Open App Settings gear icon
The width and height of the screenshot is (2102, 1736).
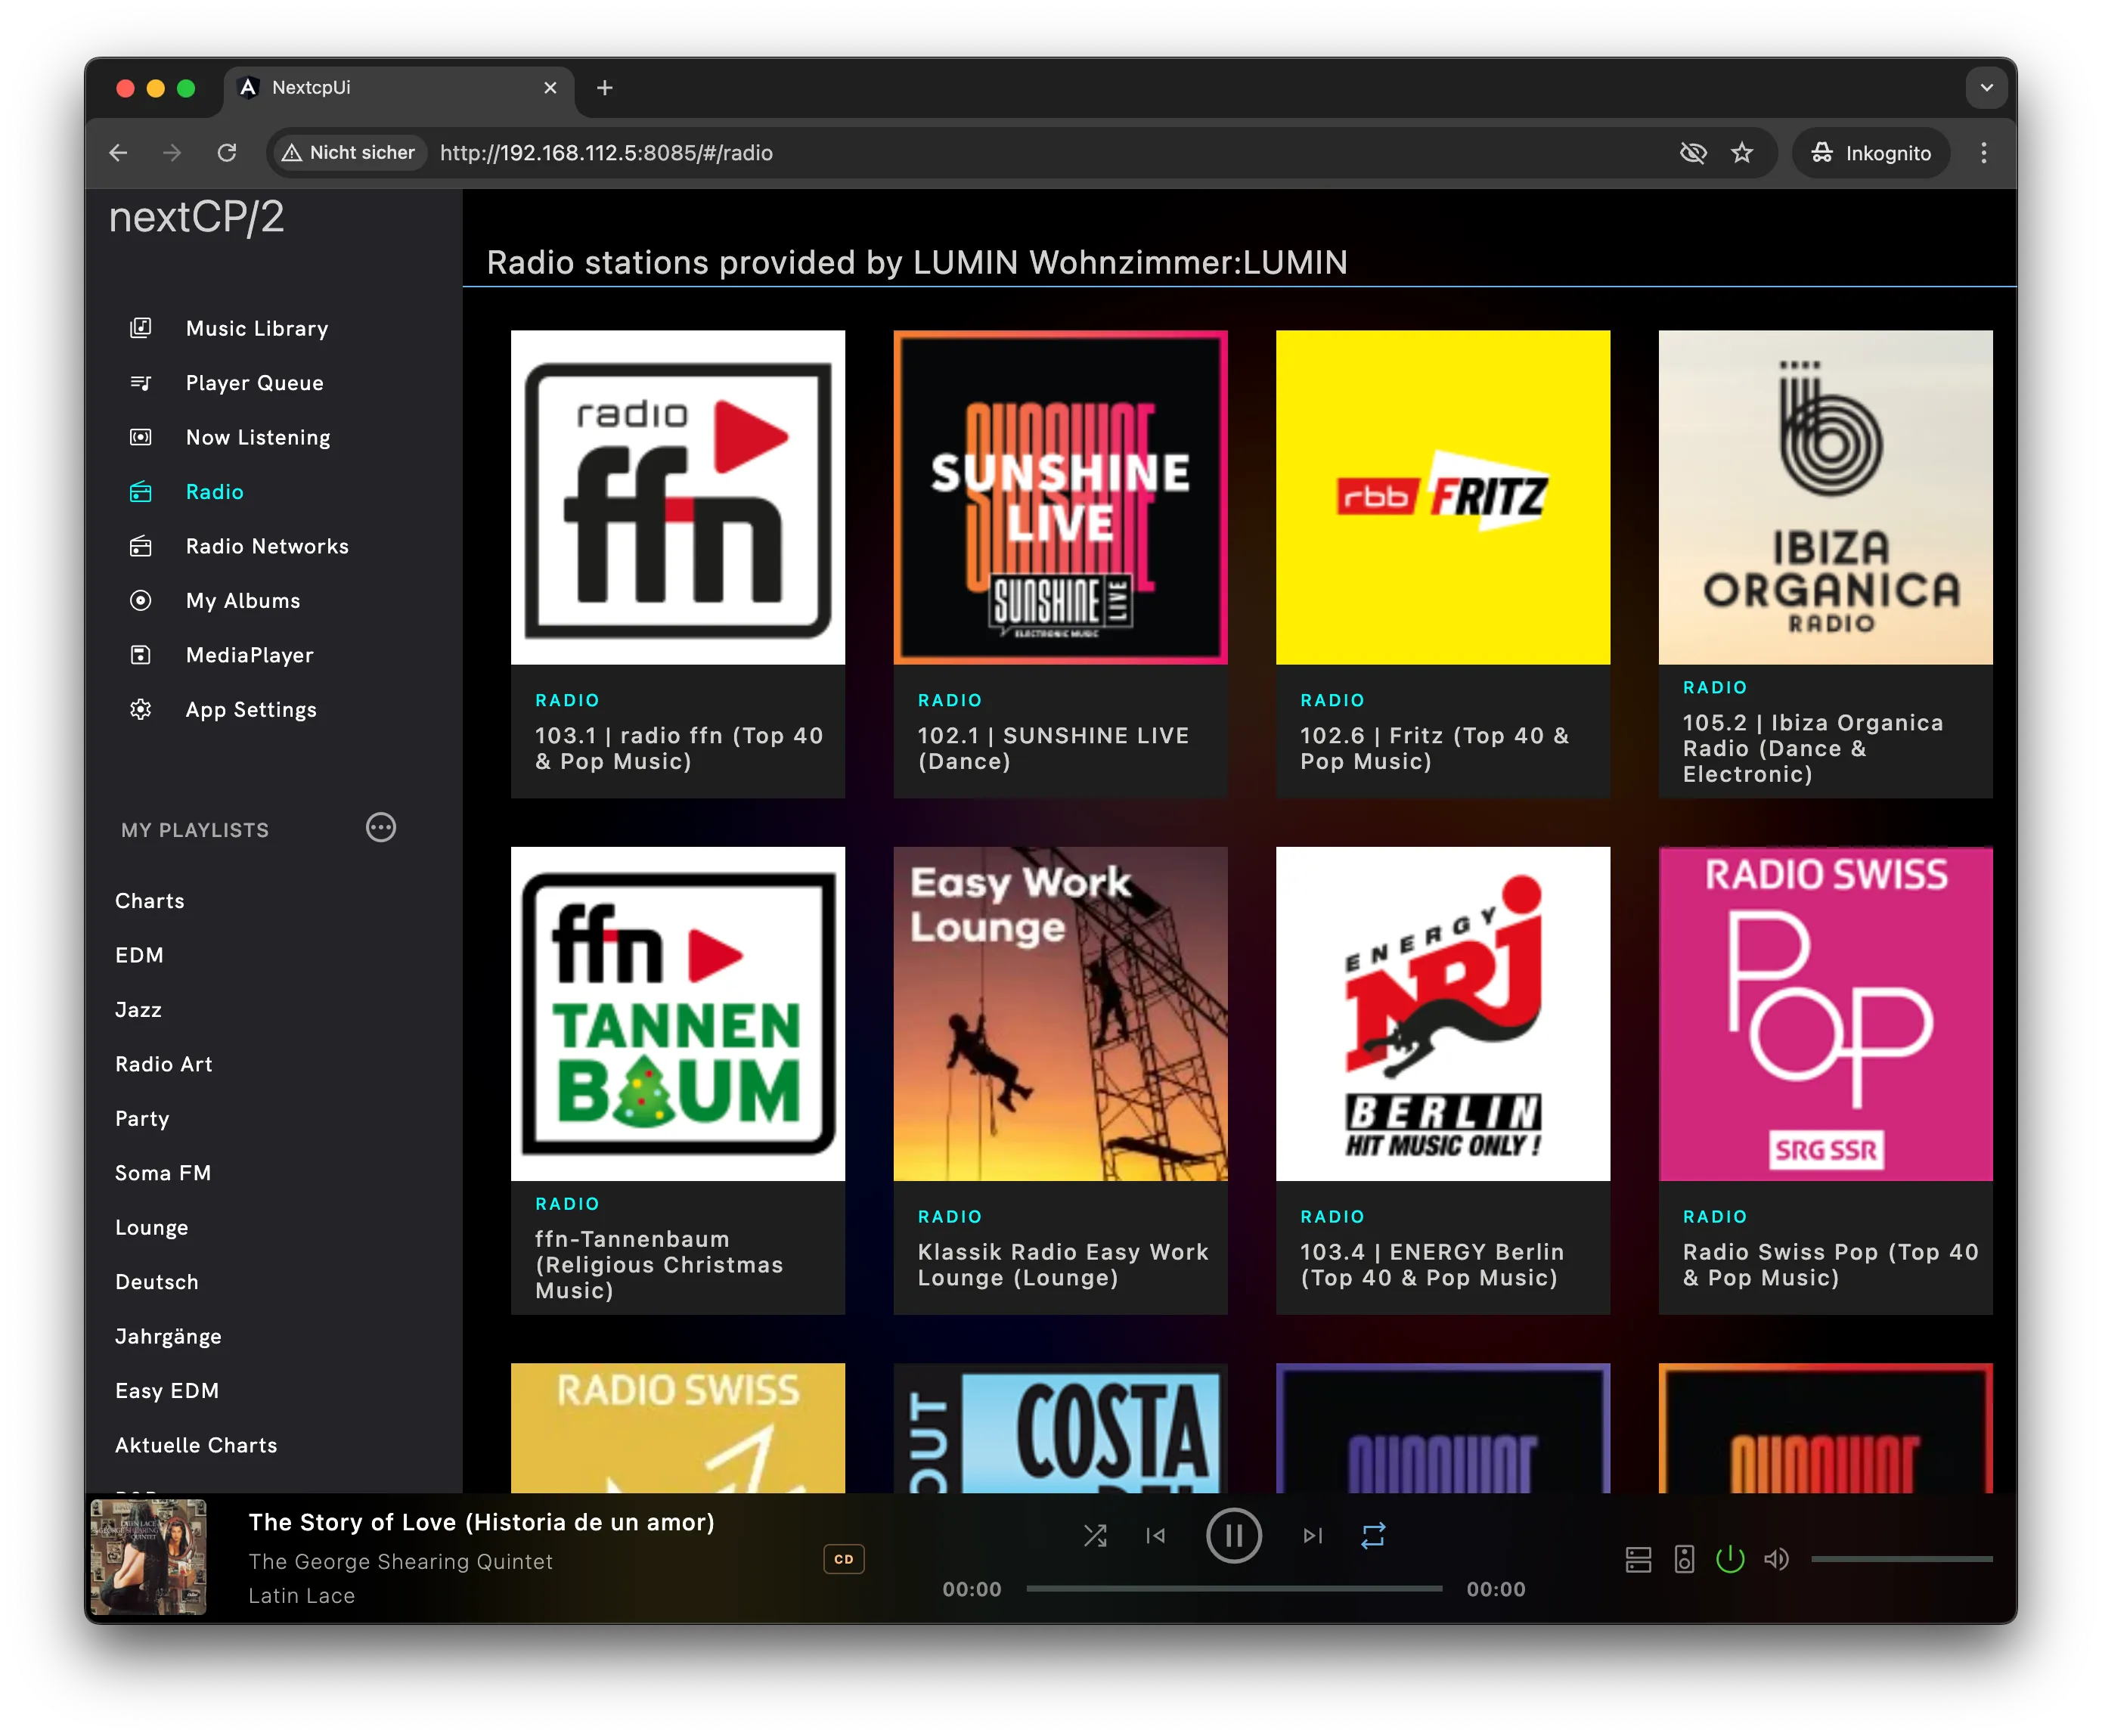(x=141, y=709)
